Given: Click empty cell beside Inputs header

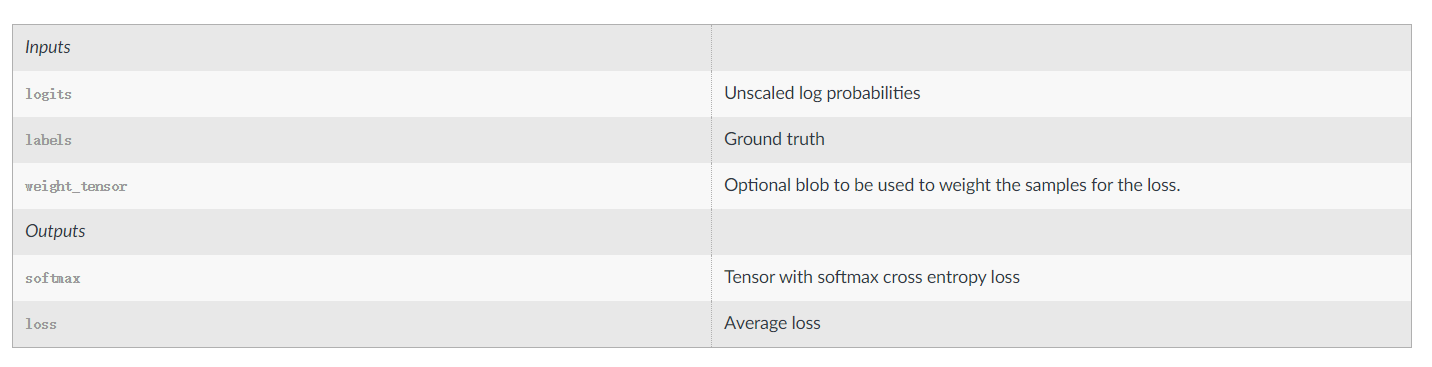Looking at the screenshot, I should click(1061, 47).
